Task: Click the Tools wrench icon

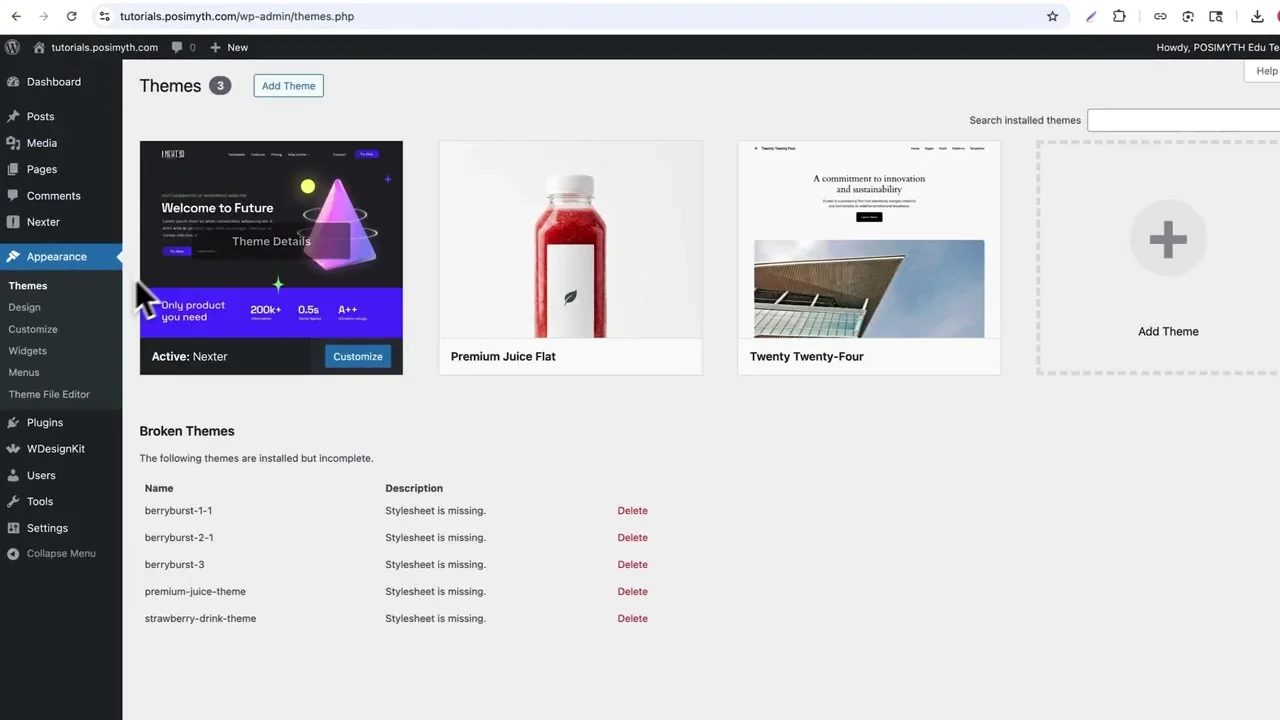Action: (x=13, y=502)
